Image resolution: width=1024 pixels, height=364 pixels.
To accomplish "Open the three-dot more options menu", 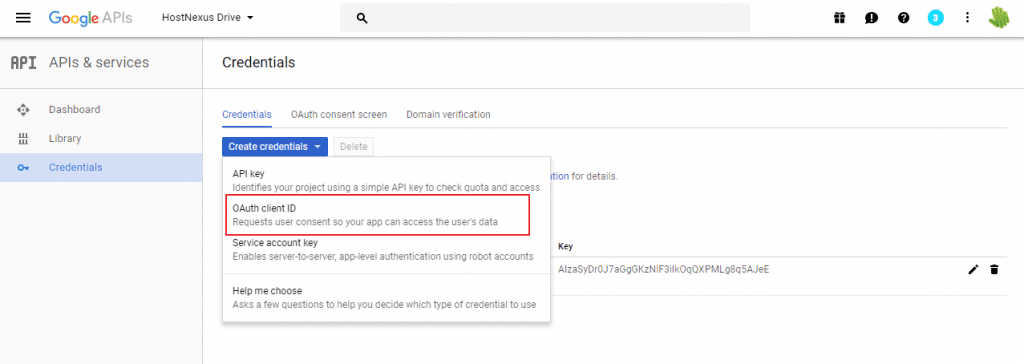I will pos(967,18).
